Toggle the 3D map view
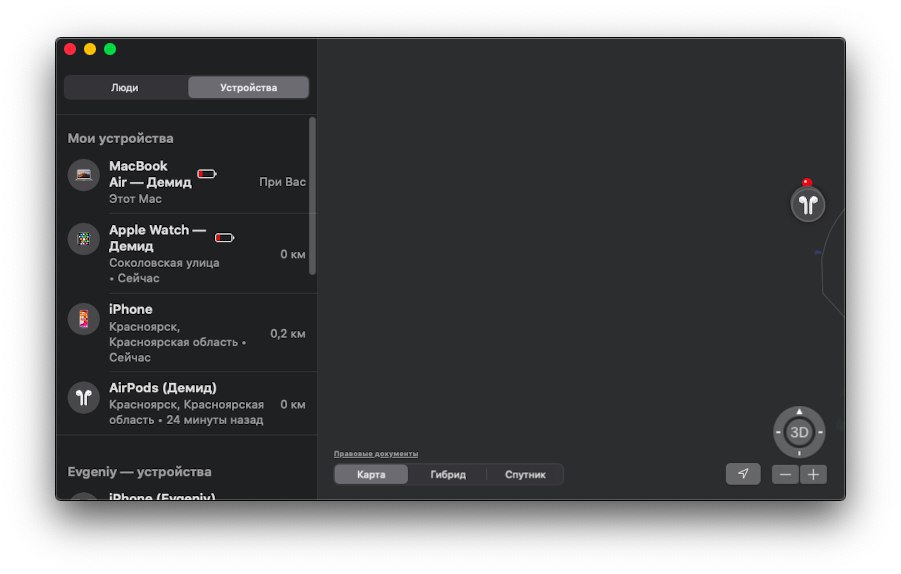The image size is (901, 574). pos(799,432)
